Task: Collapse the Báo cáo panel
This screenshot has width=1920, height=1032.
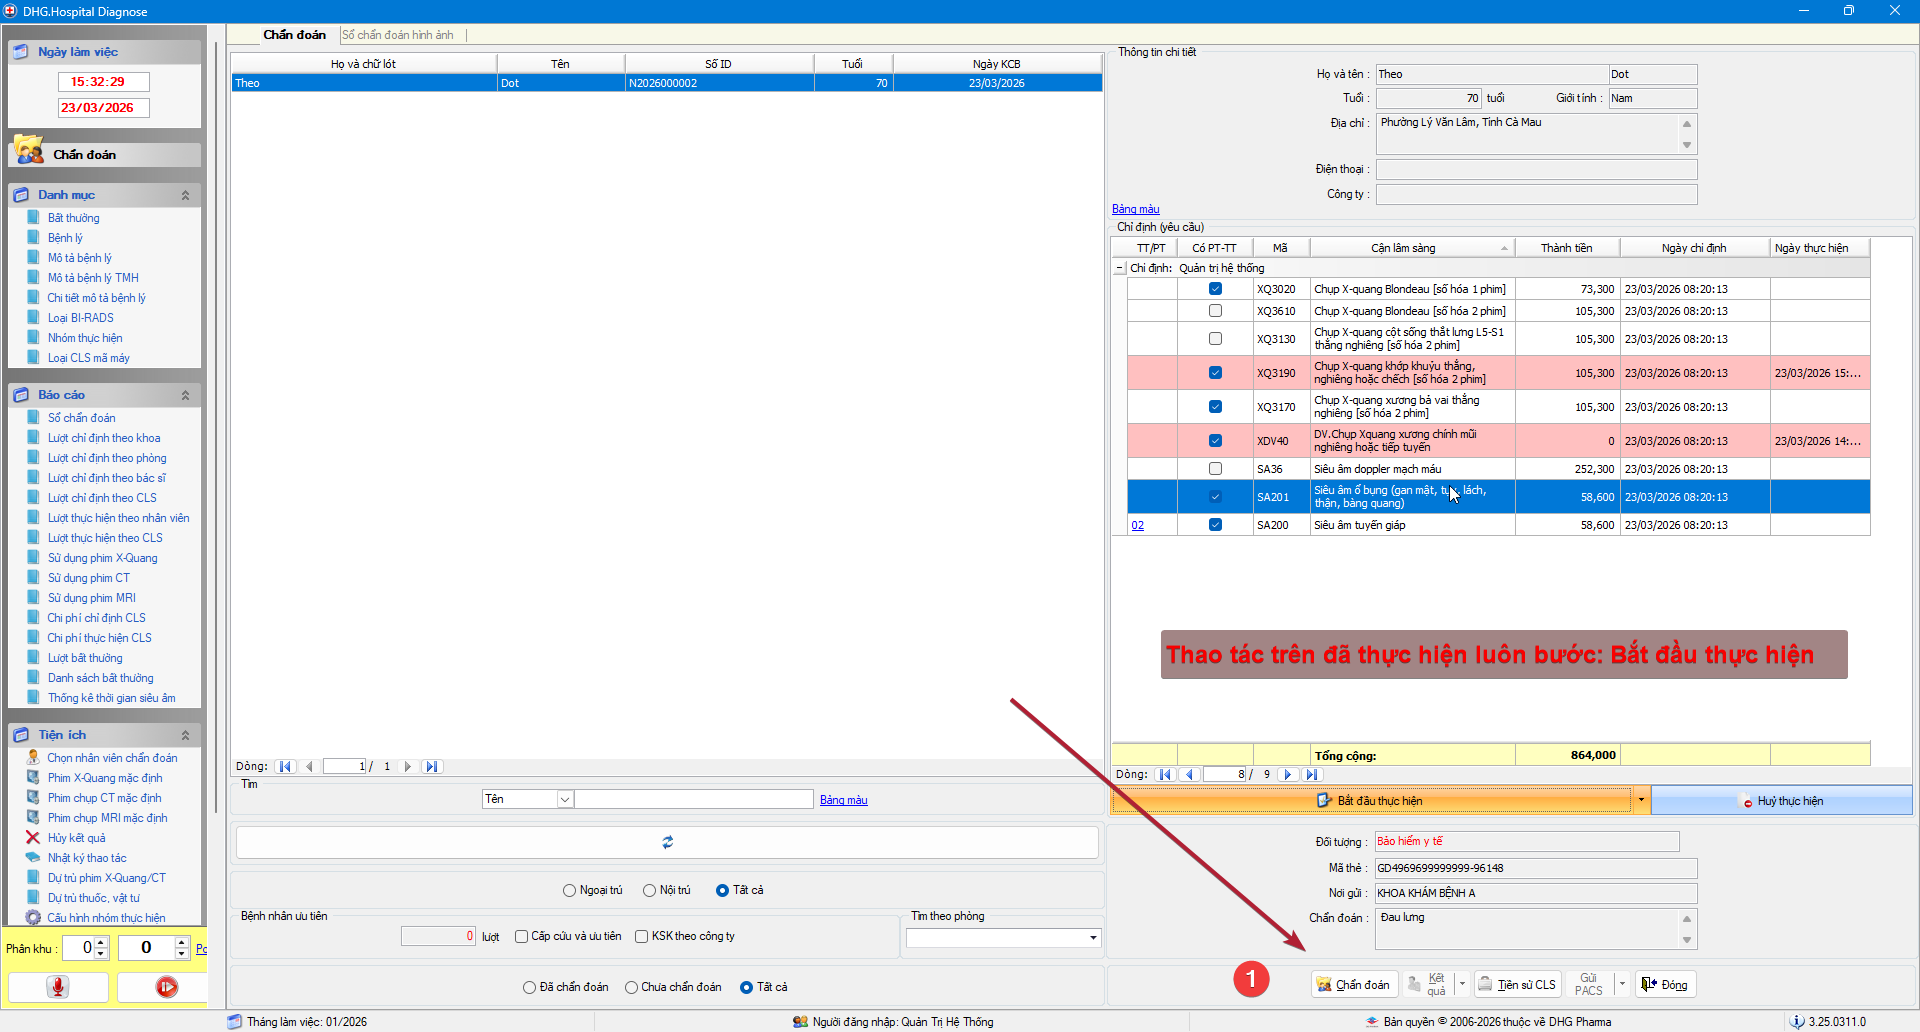Action: (185, 395)
